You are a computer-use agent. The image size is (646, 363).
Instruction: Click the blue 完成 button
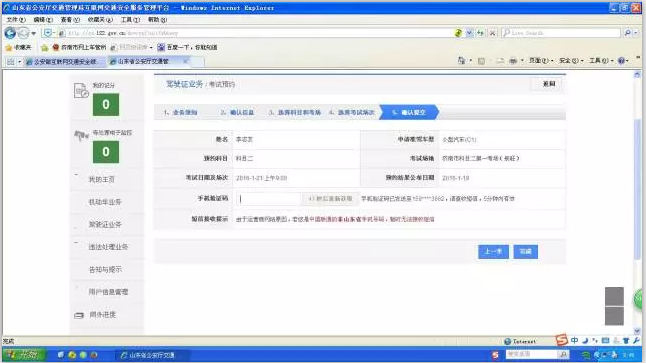coord(525,252)
